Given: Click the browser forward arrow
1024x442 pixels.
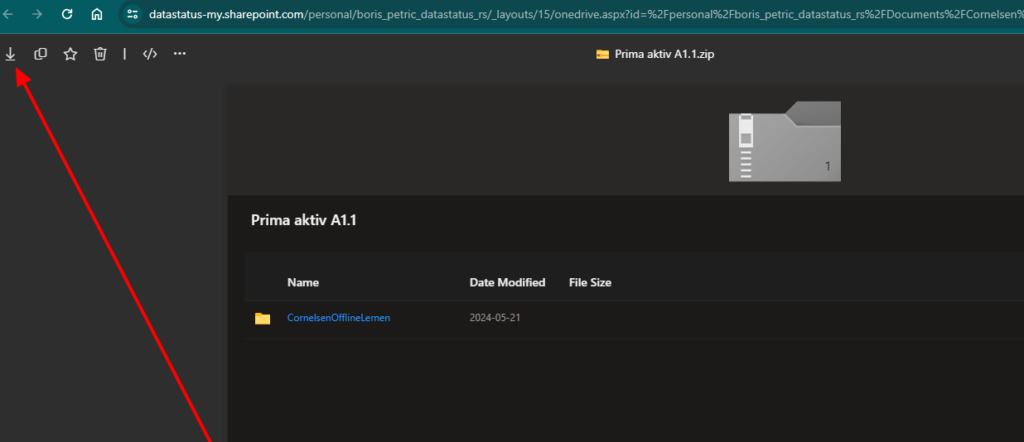Looking at the screenshot, I should (37, 14).
